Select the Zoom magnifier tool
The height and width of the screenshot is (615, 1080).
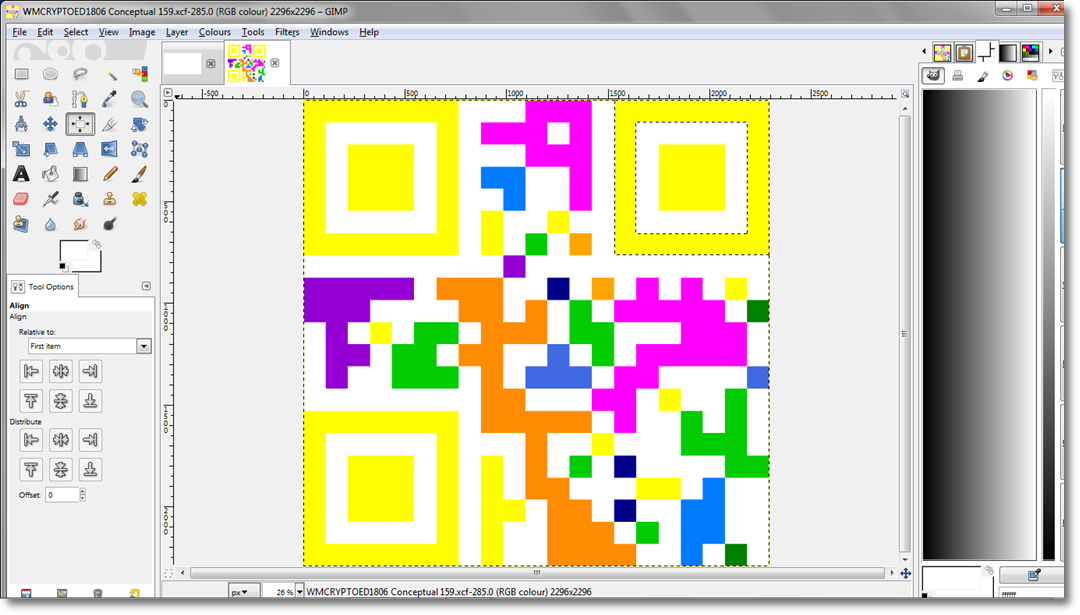pyautogui.click(x=139, y=99)
